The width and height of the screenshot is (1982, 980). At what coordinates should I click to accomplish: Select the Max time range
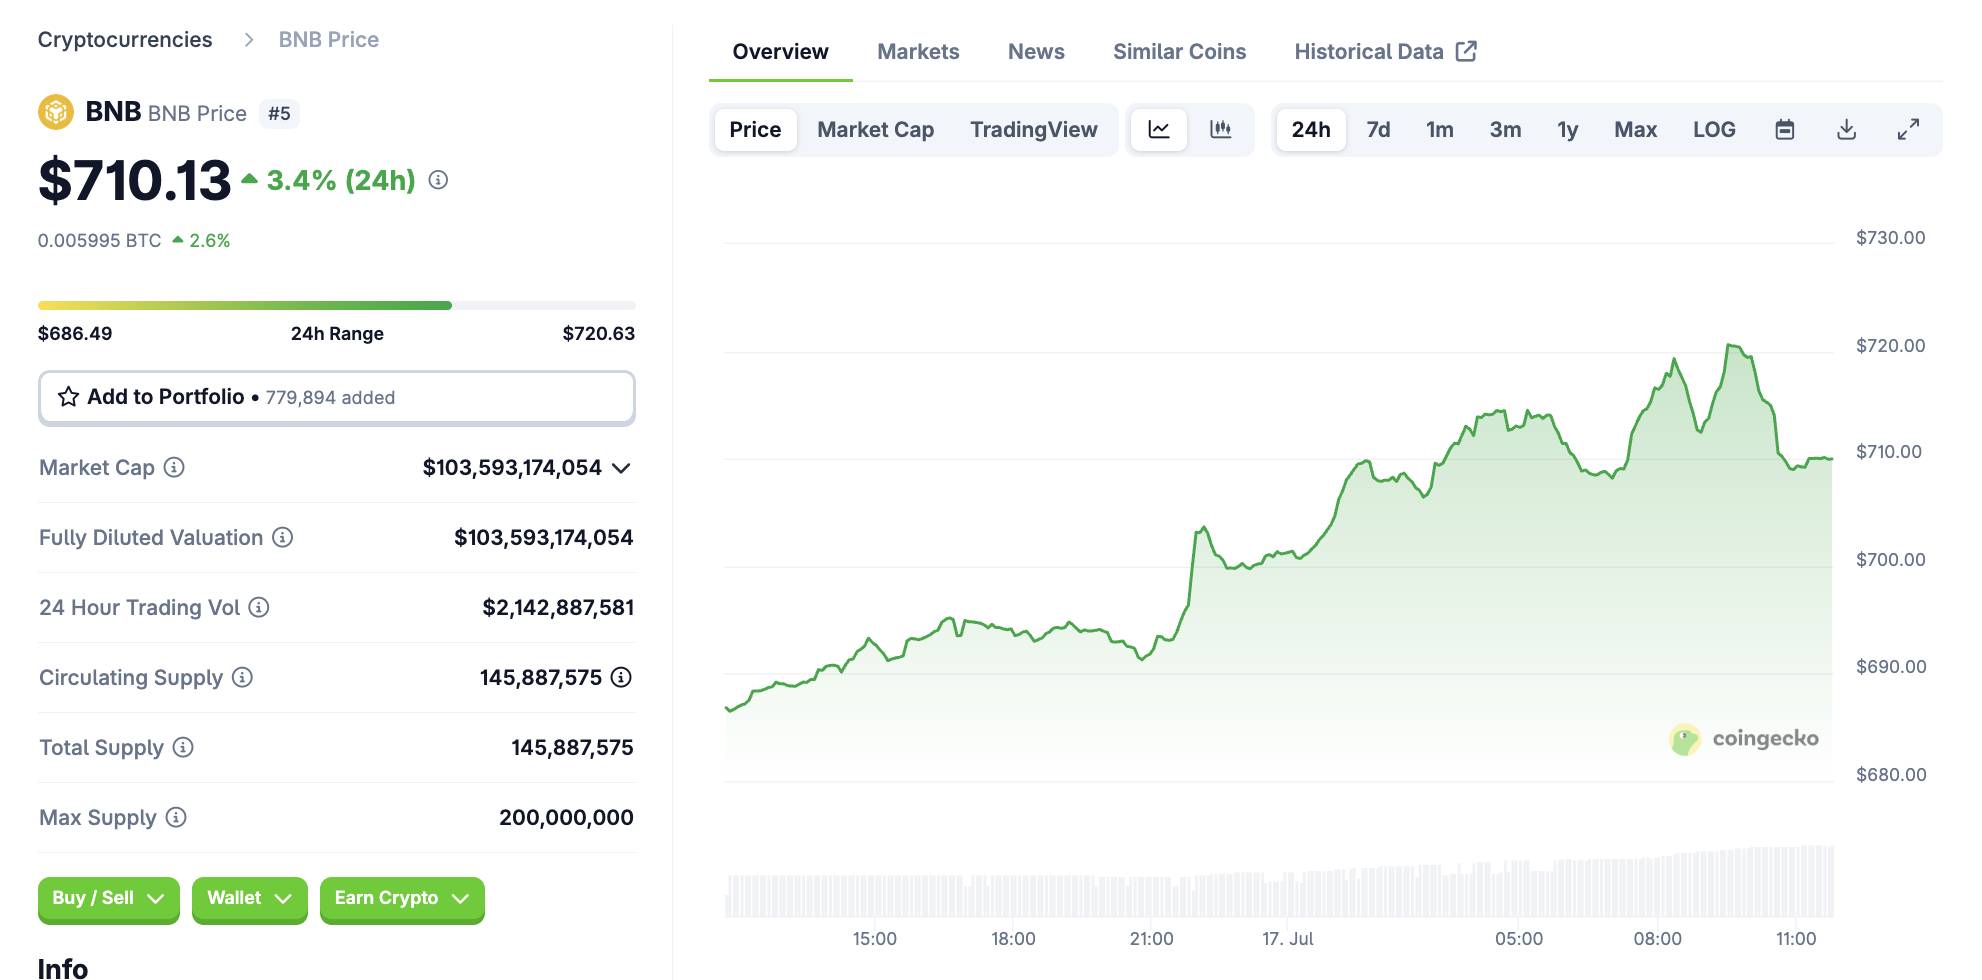click(x=1635, y=129)
